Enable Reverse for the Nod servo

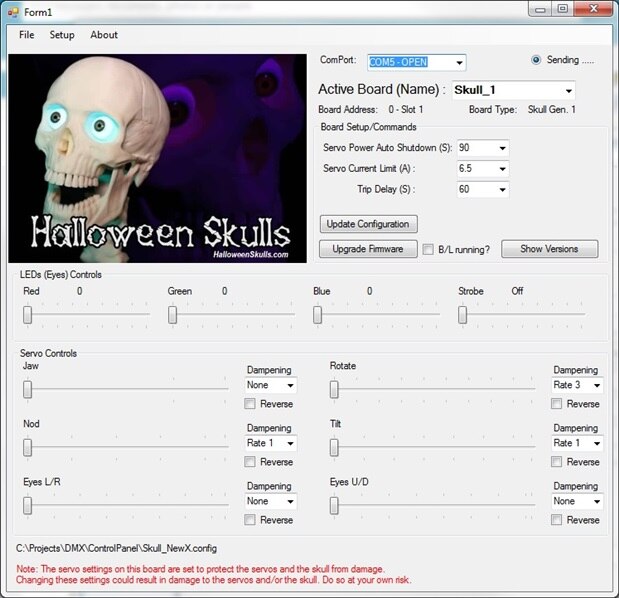point(249,462)
